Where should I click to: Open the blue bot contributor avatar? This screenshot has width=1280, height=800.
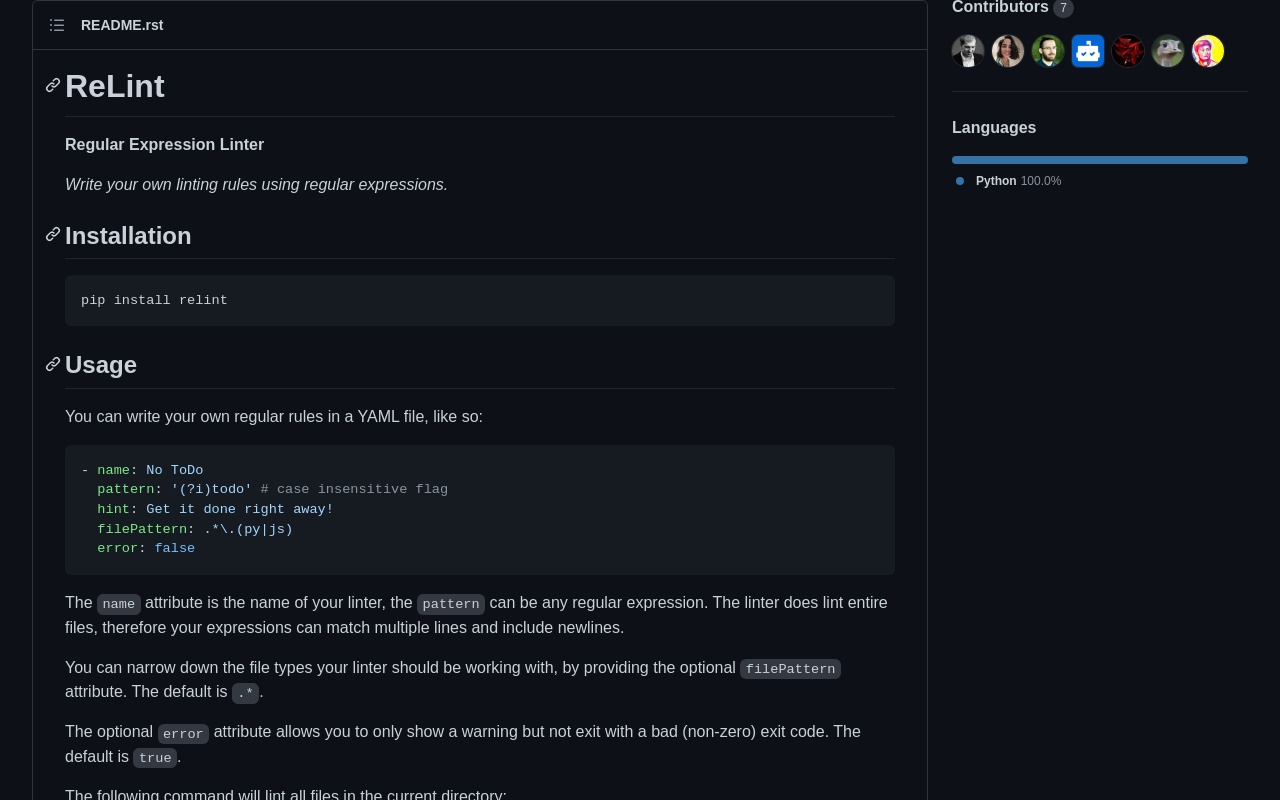[x=1088, y=51]
